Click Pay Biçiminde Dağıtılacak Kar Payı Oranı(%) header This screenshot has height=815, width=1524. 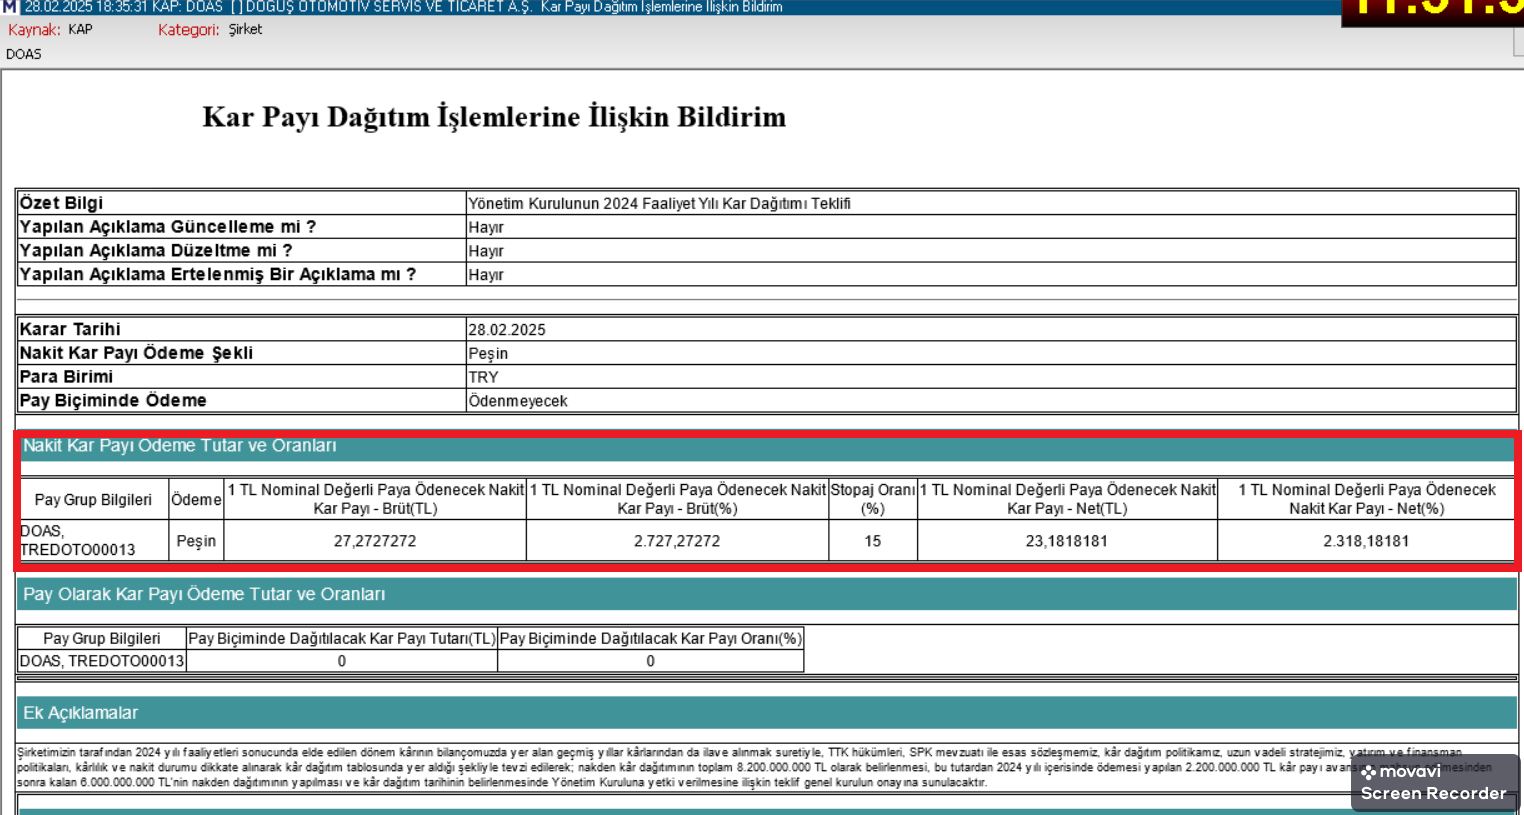tap(651, 638)
